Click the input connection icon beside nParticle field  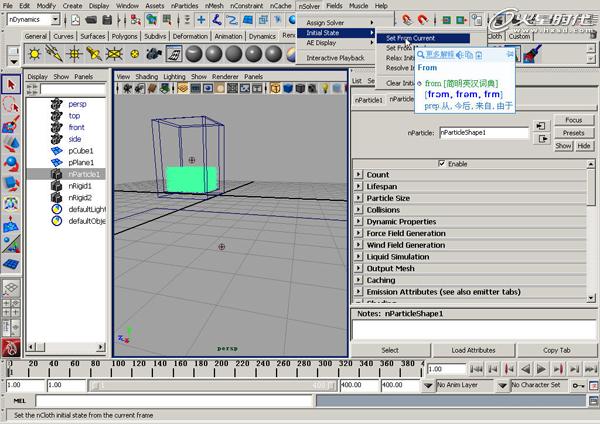[x=541, y=126]
